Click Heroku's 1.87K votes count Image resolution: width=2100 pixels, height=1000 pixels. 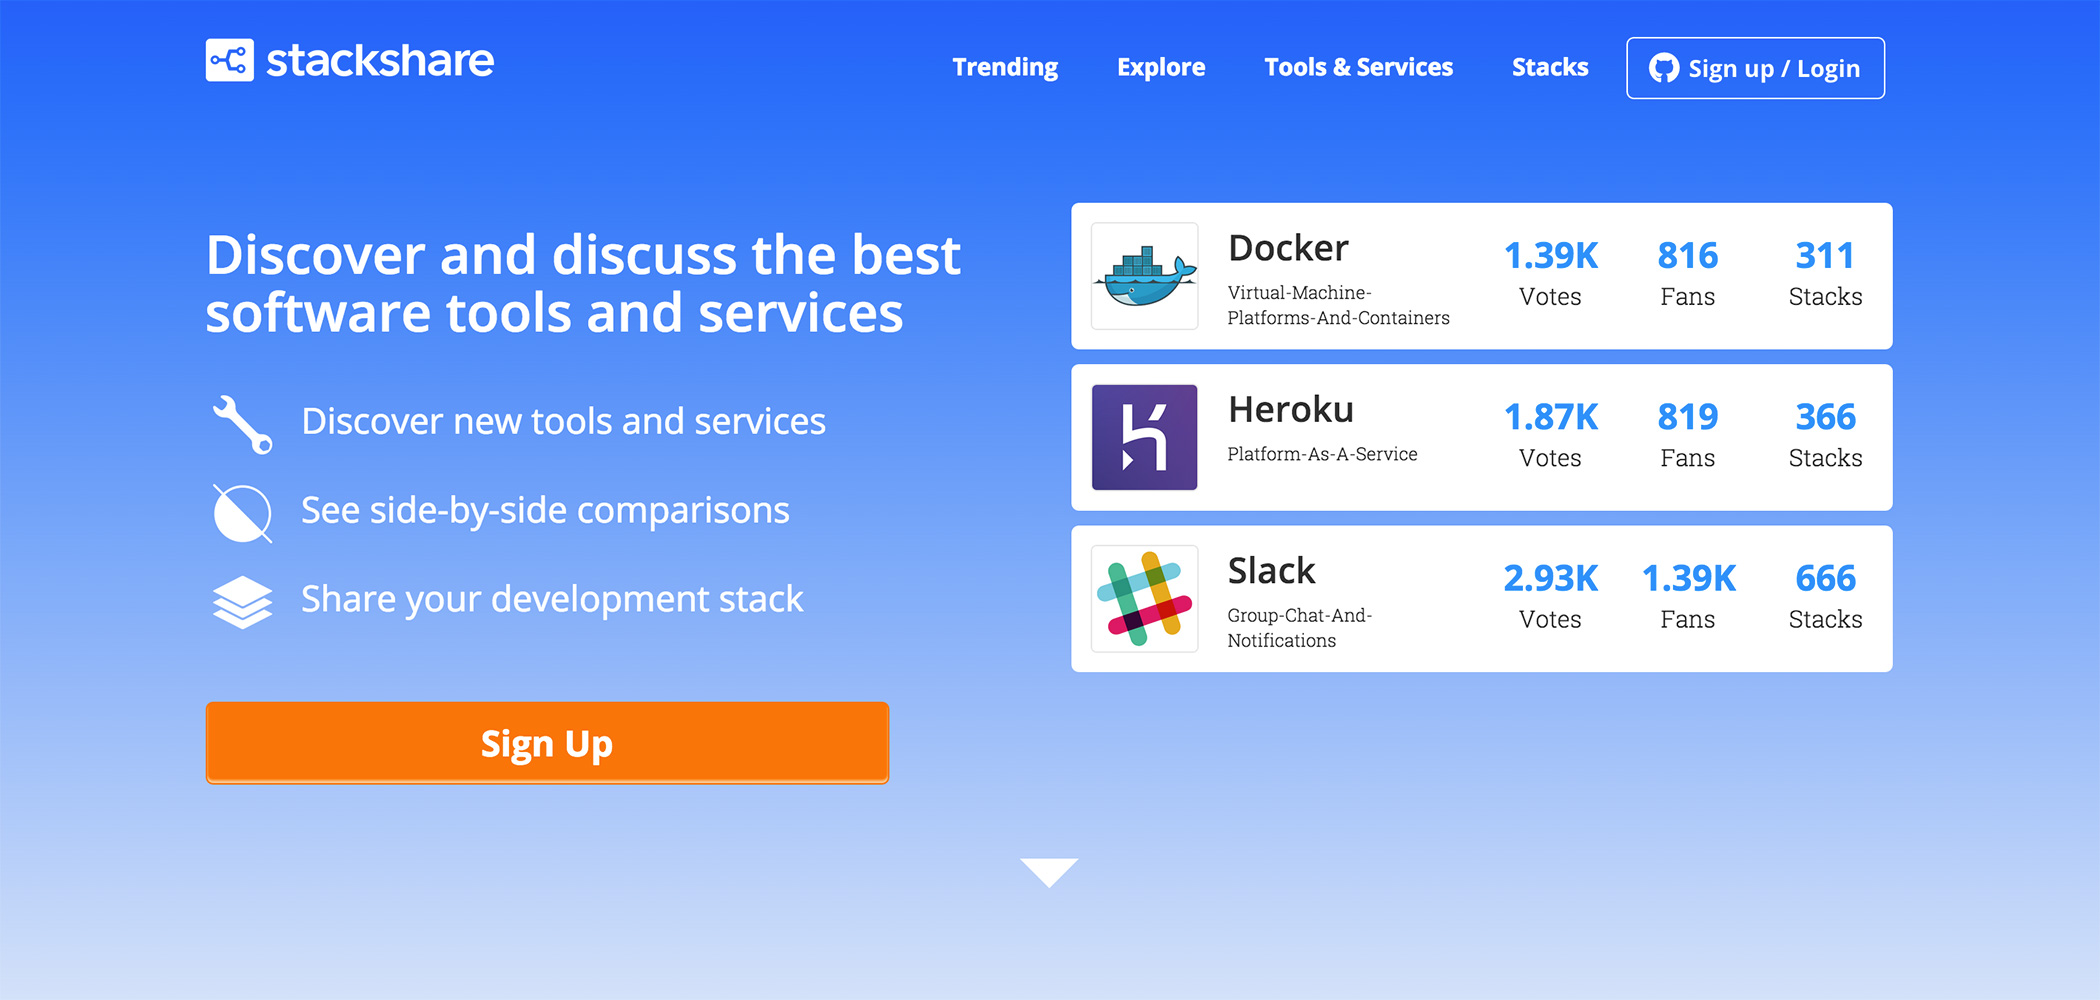[x=1551, y=416]
